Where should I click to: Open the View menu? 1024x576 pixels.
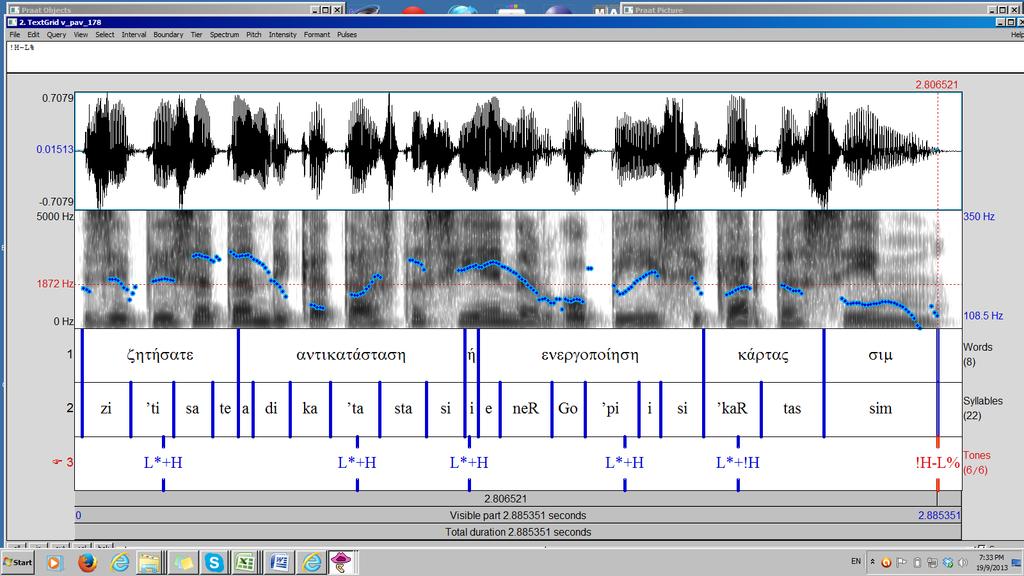(x=80, y=35)
